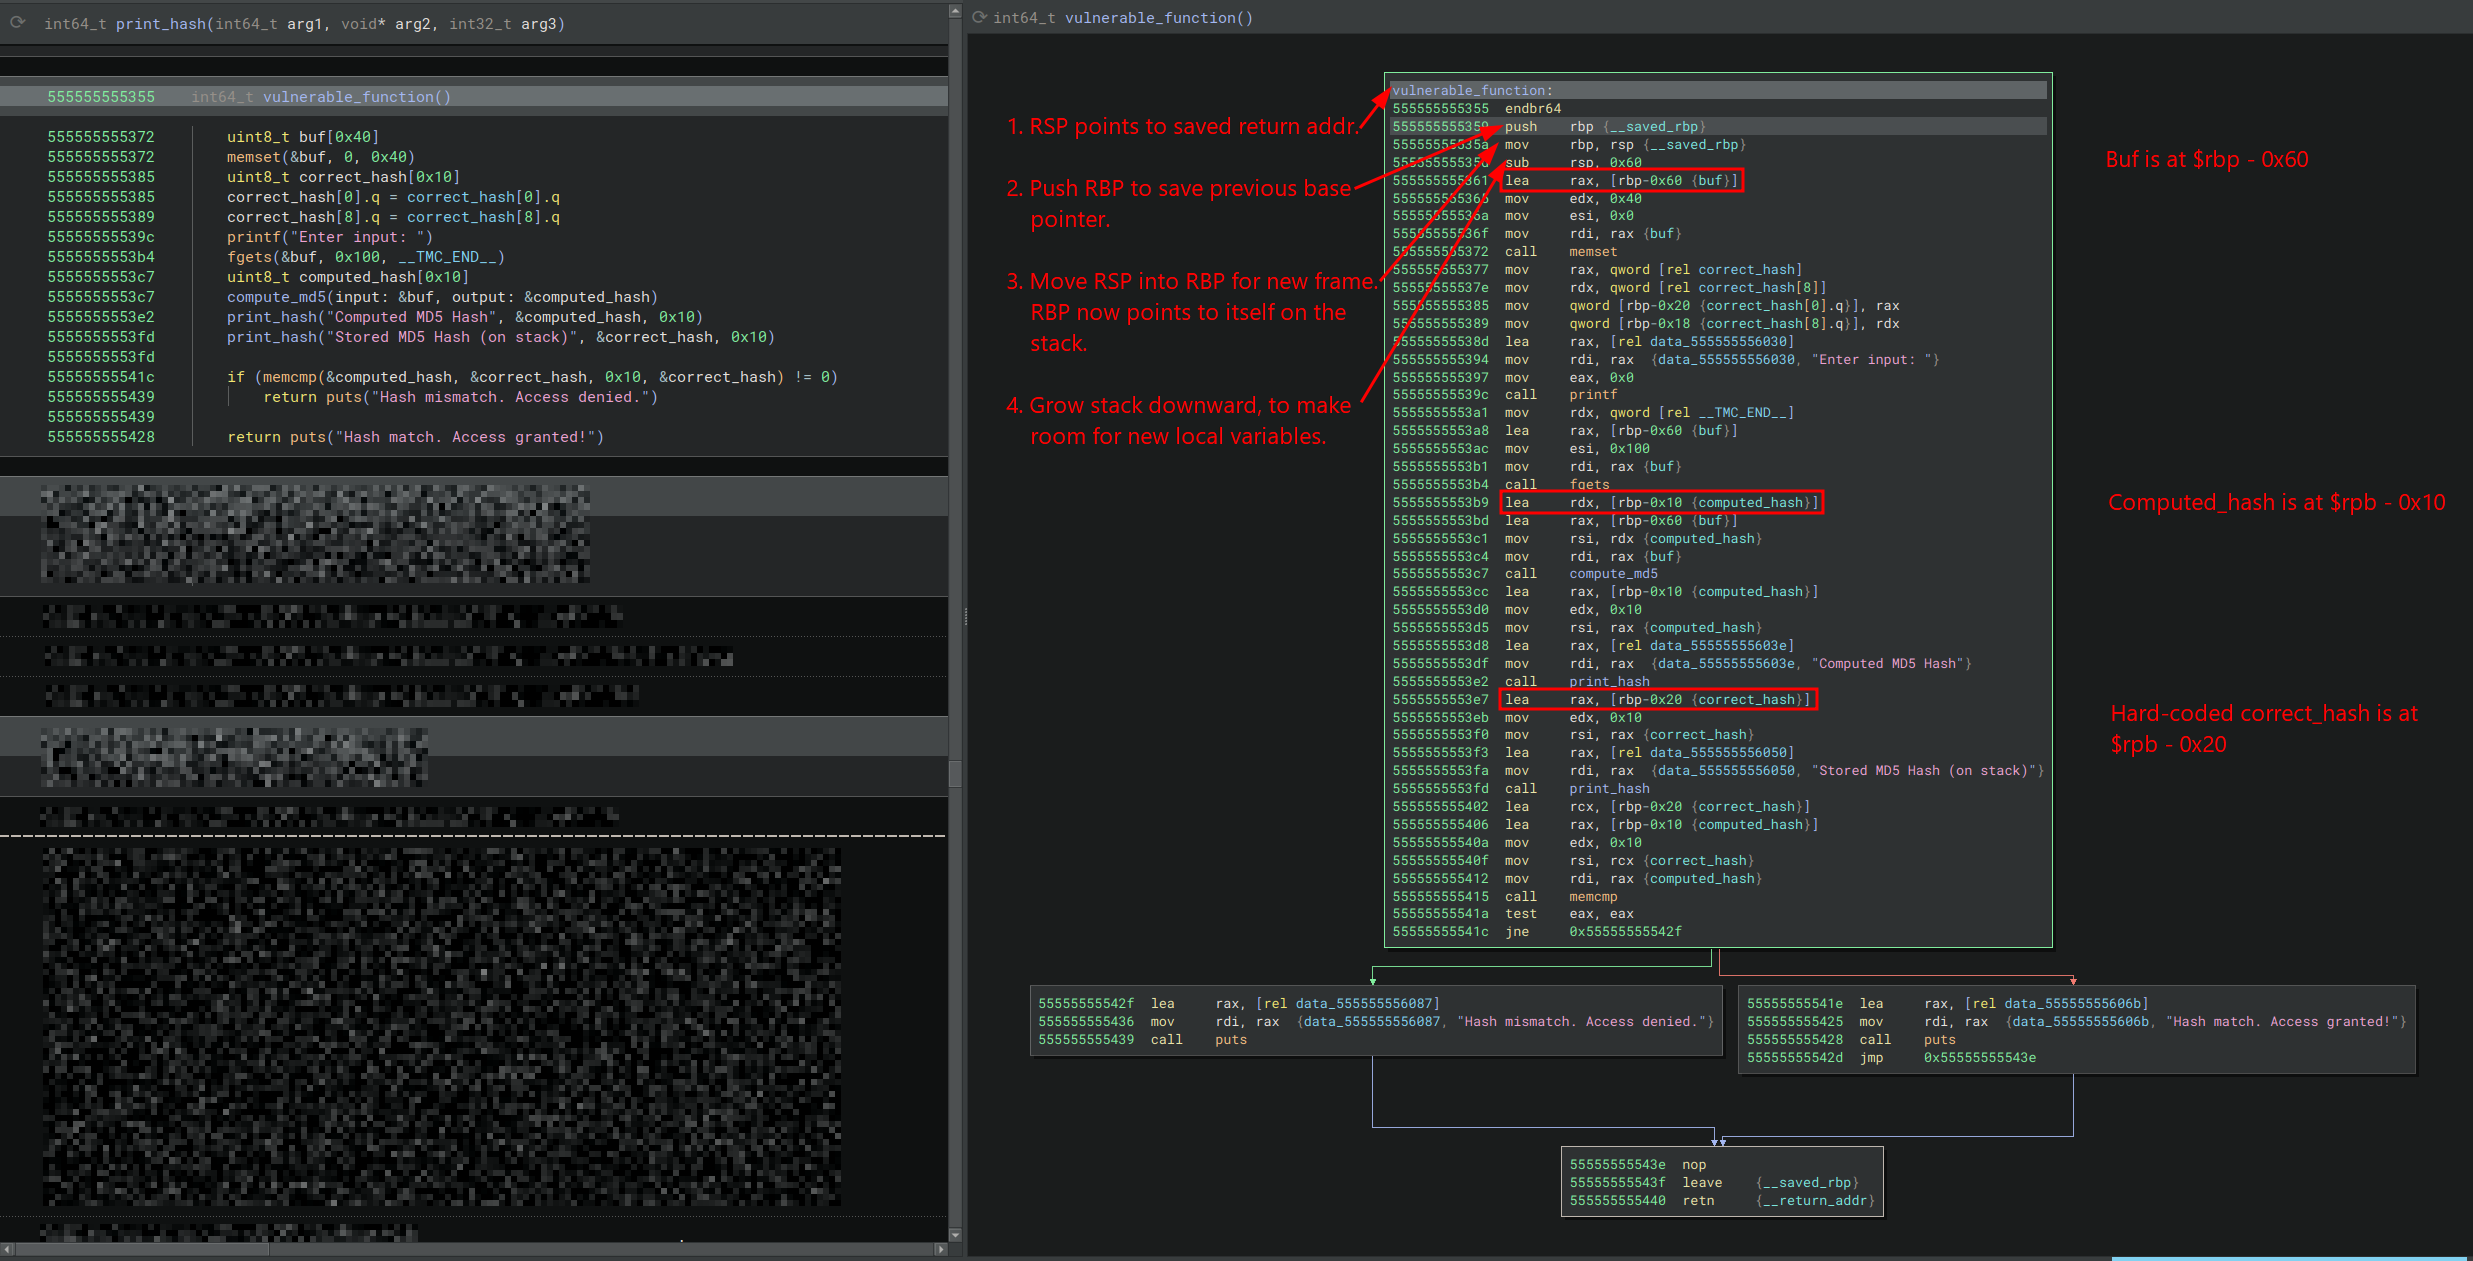
Task: Click the jmp target 0x55555555543e
Action: (x=1979, y=1058)
